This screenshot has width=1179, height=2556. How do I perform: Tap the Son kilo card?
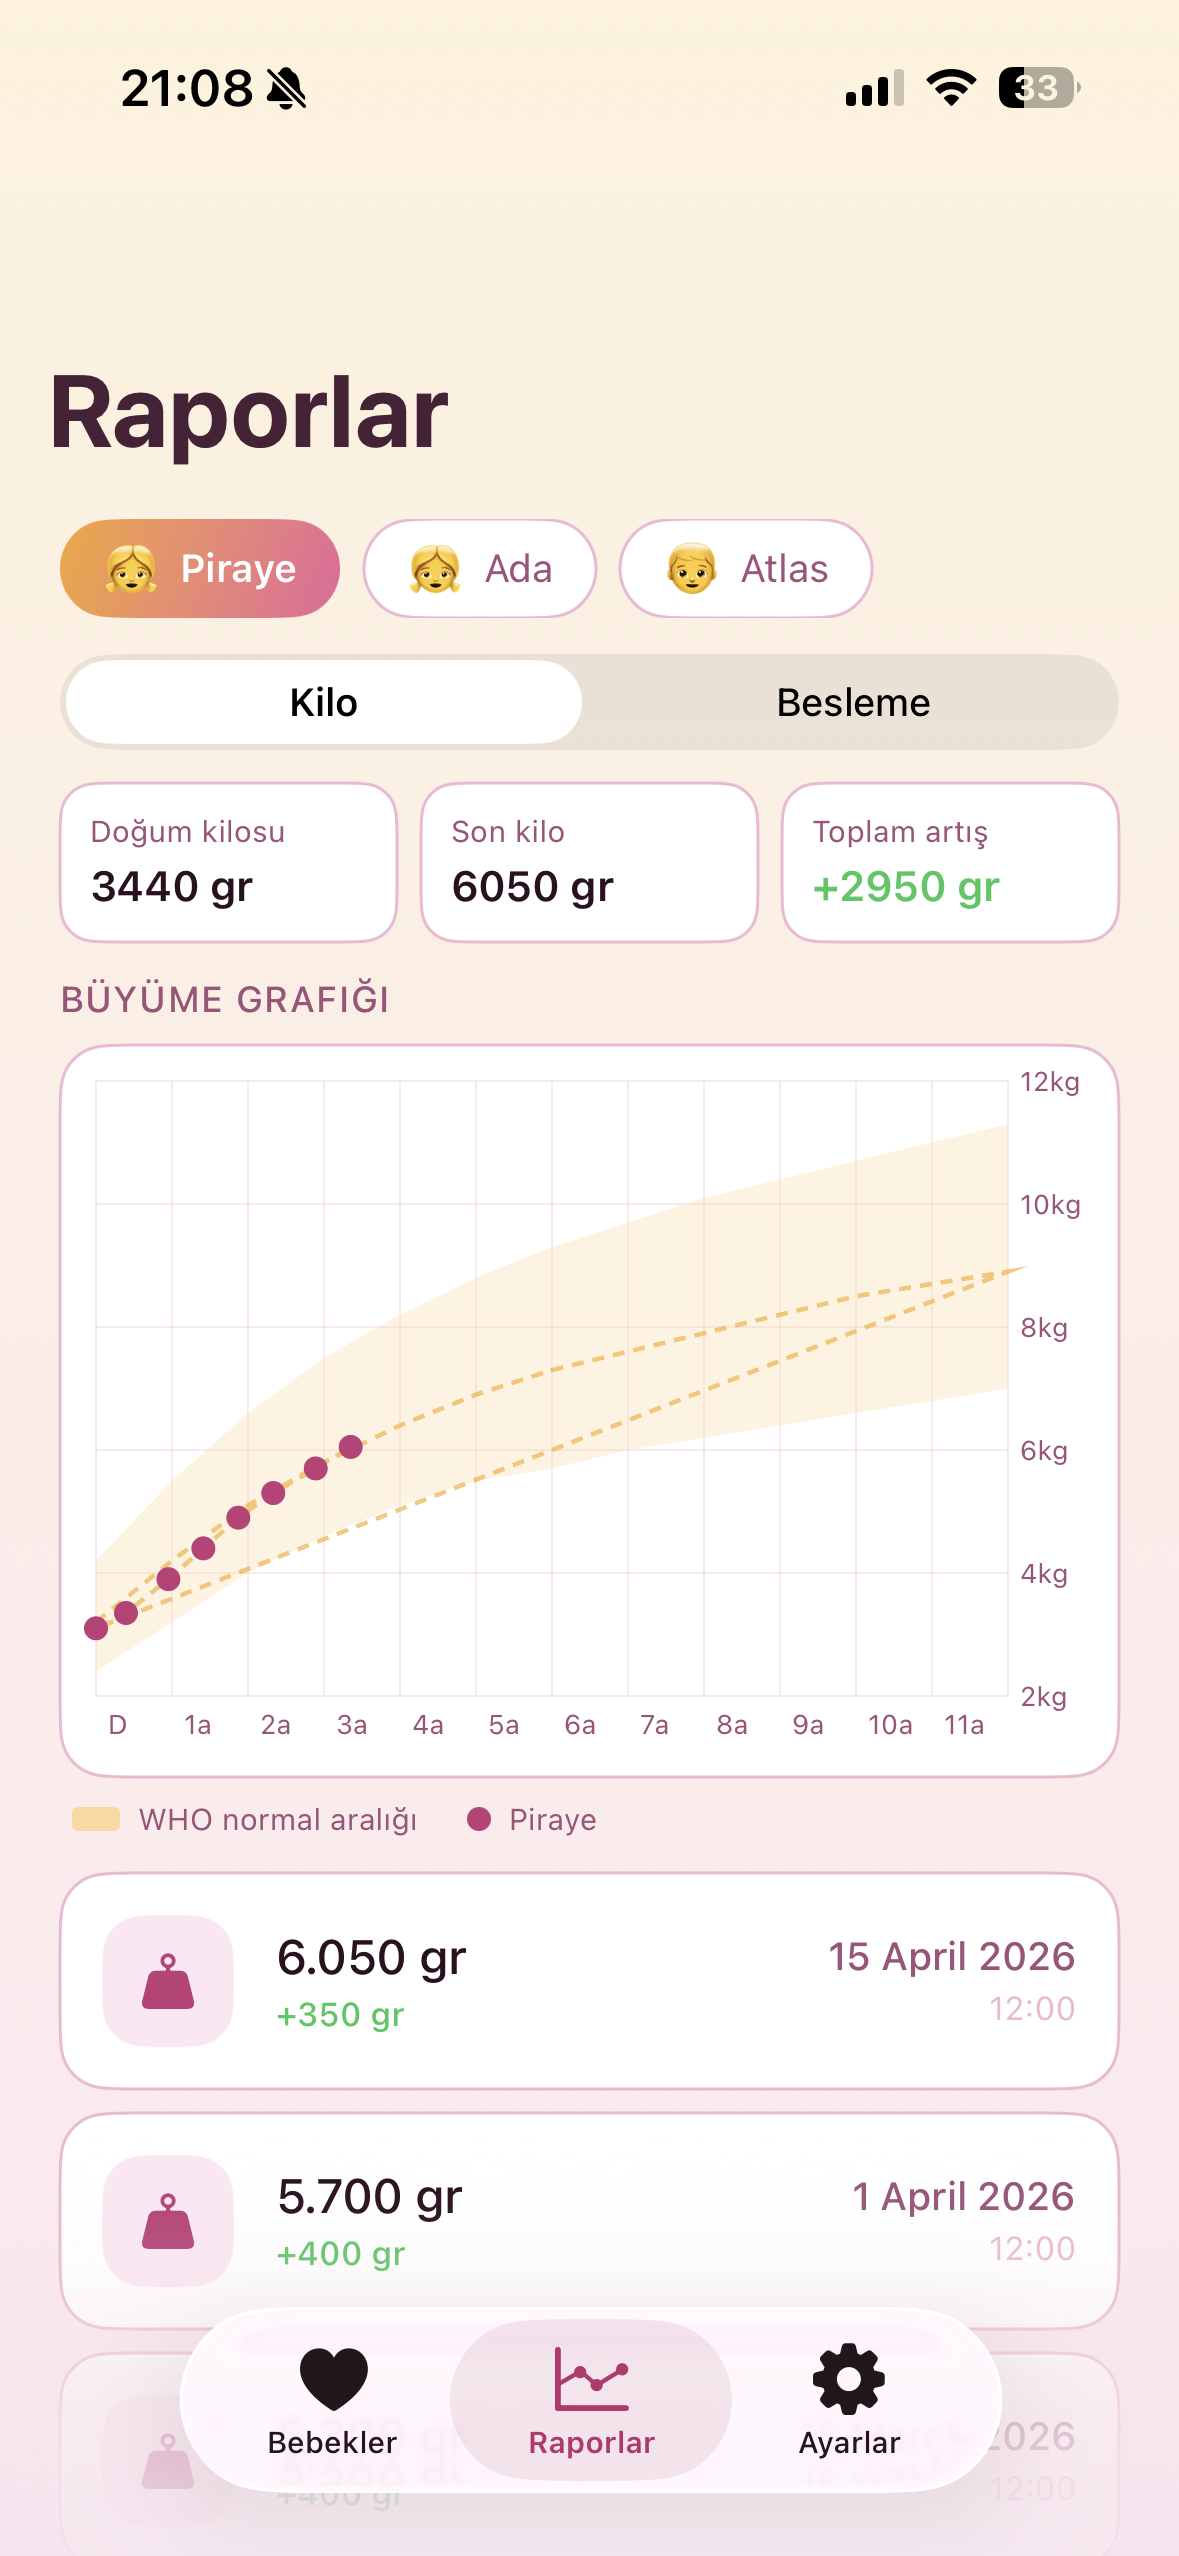coord(589,862)
